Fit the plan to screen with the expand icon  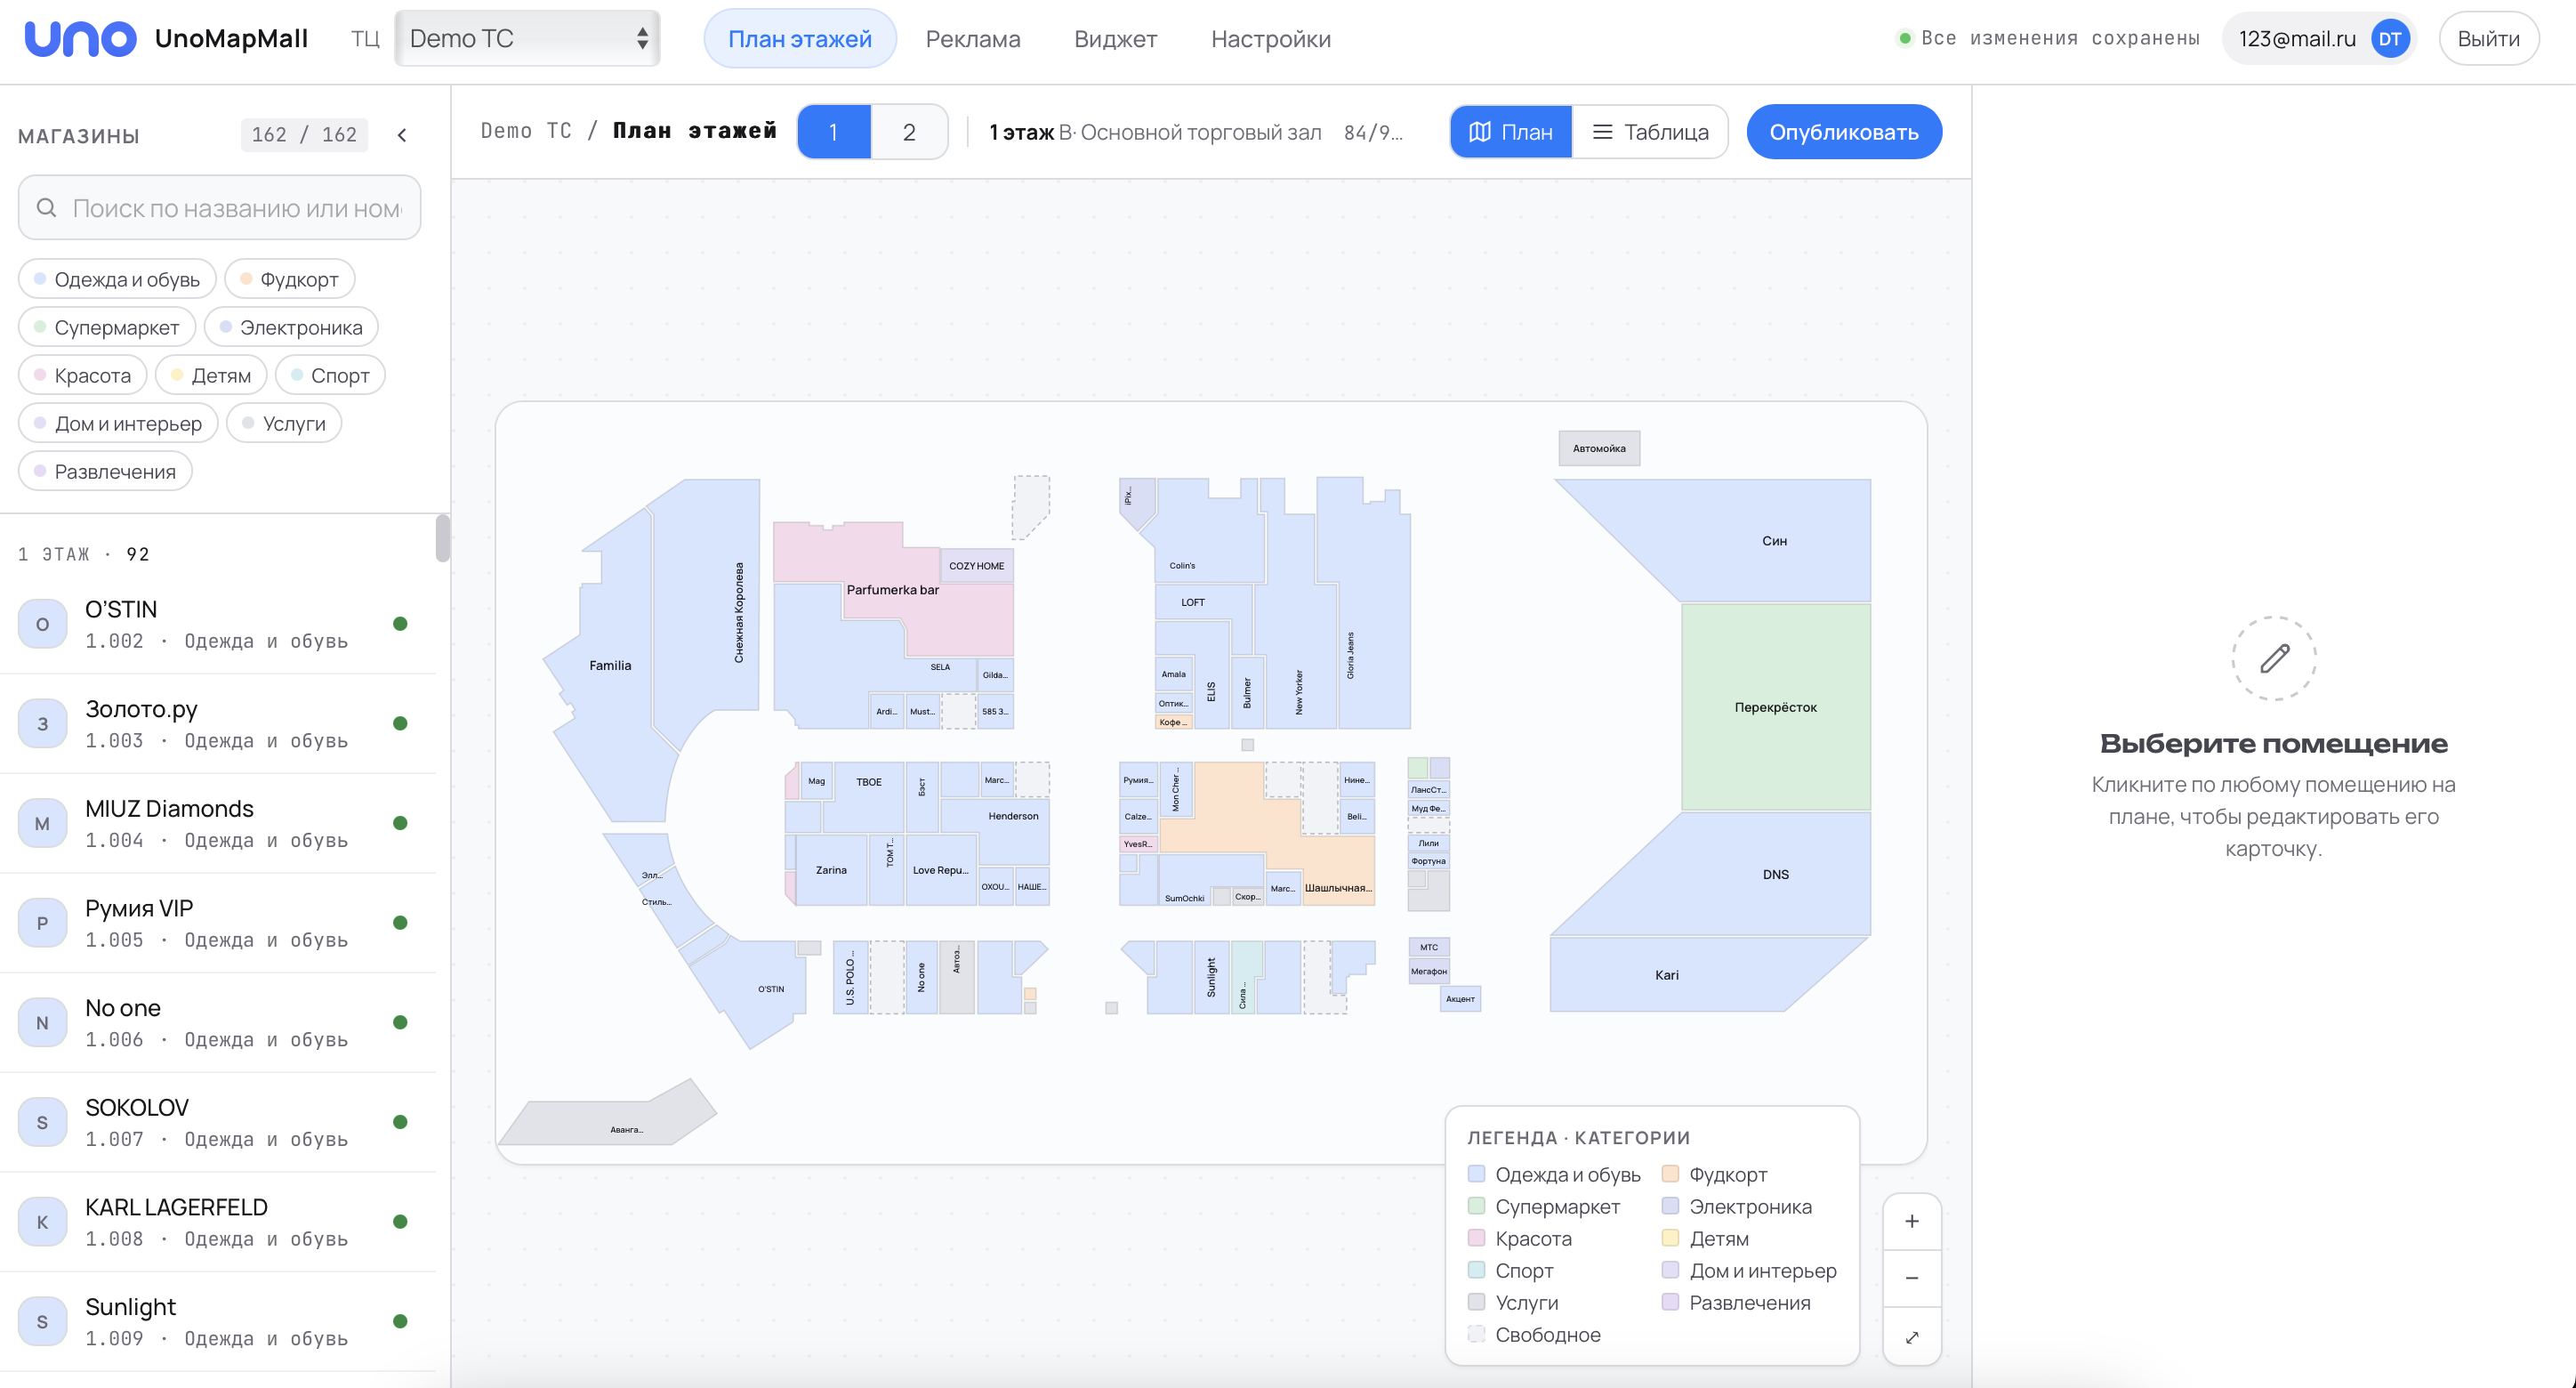[x=1911, y=1337]
